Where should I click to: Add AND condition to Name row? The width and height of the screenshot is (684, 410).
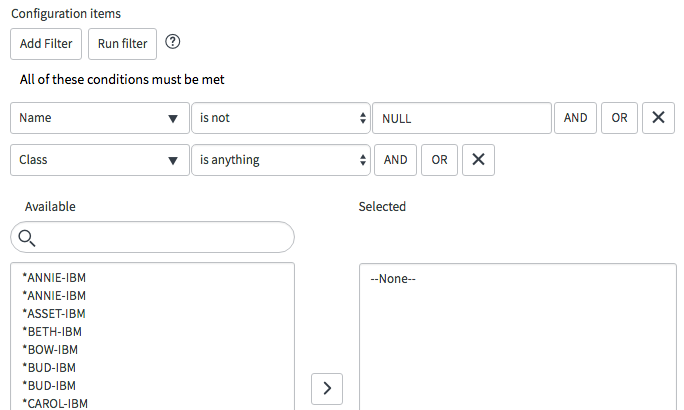pyautogui.click(x=576, y=118)
